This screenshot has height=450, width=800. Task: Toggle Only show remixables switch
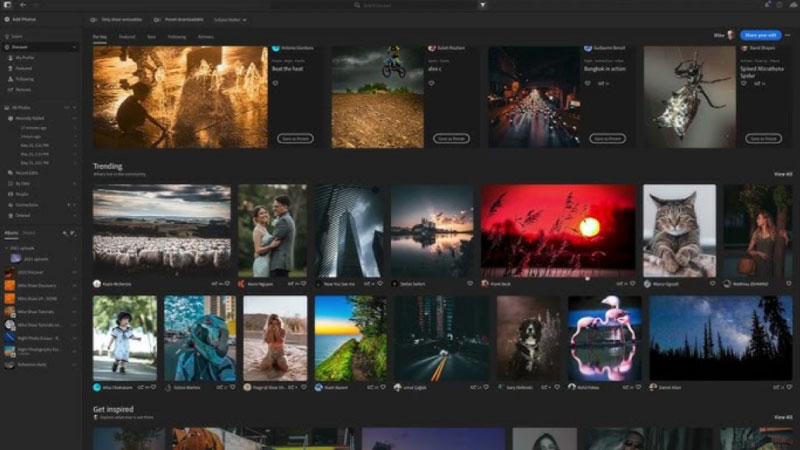coord(94,19)
